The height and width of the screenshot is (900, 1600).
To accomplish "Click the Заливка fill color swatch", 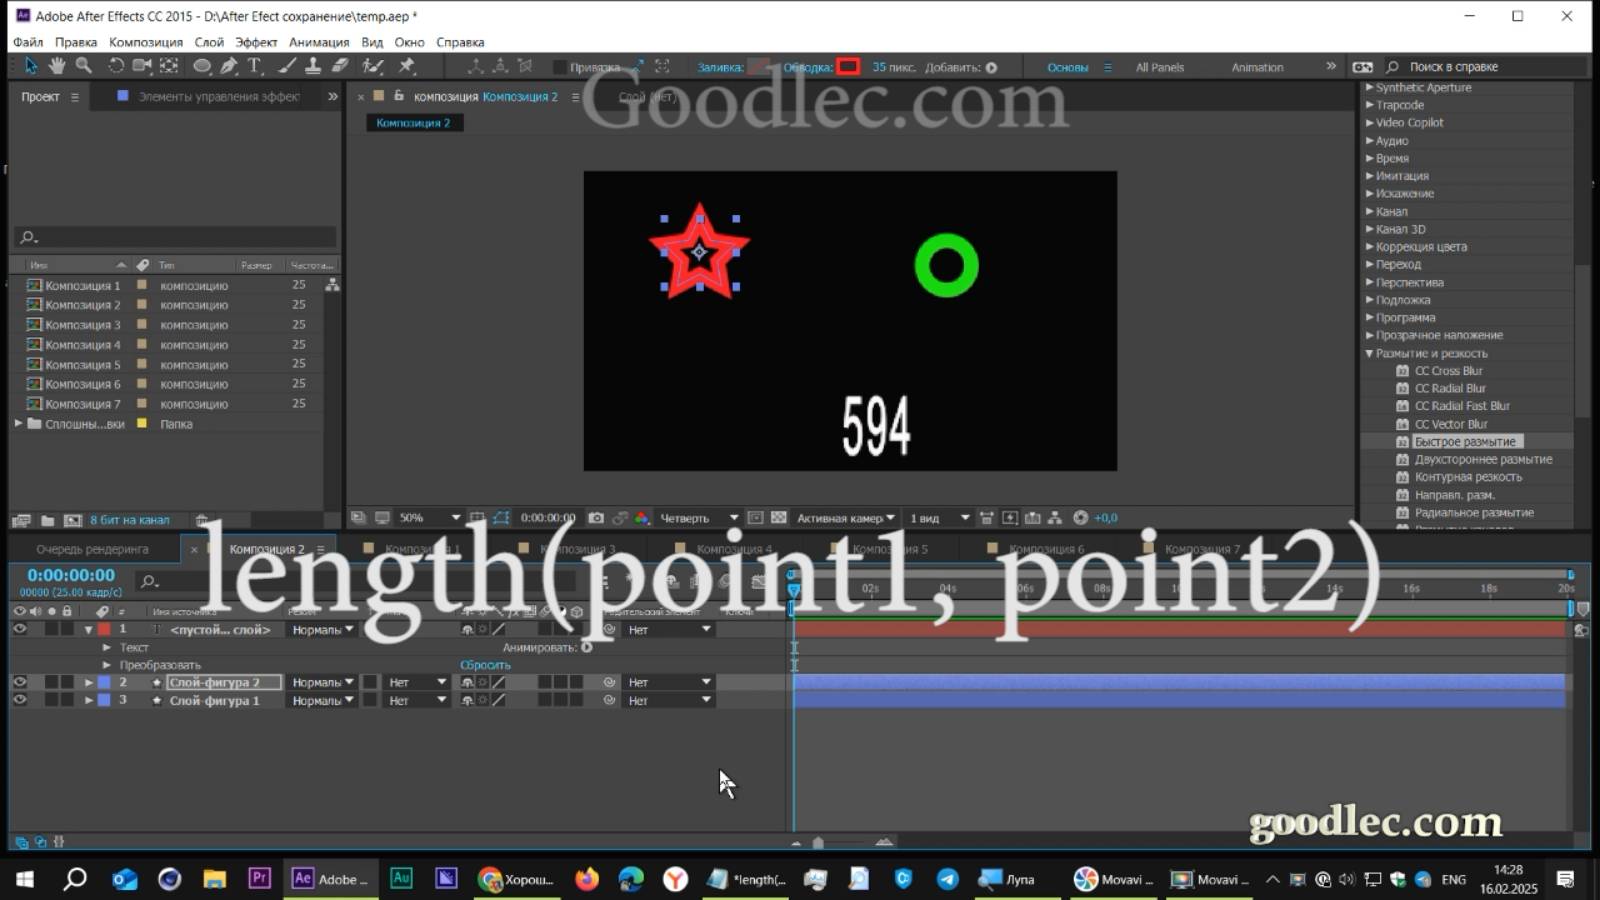I will click(x=759, y=67).
